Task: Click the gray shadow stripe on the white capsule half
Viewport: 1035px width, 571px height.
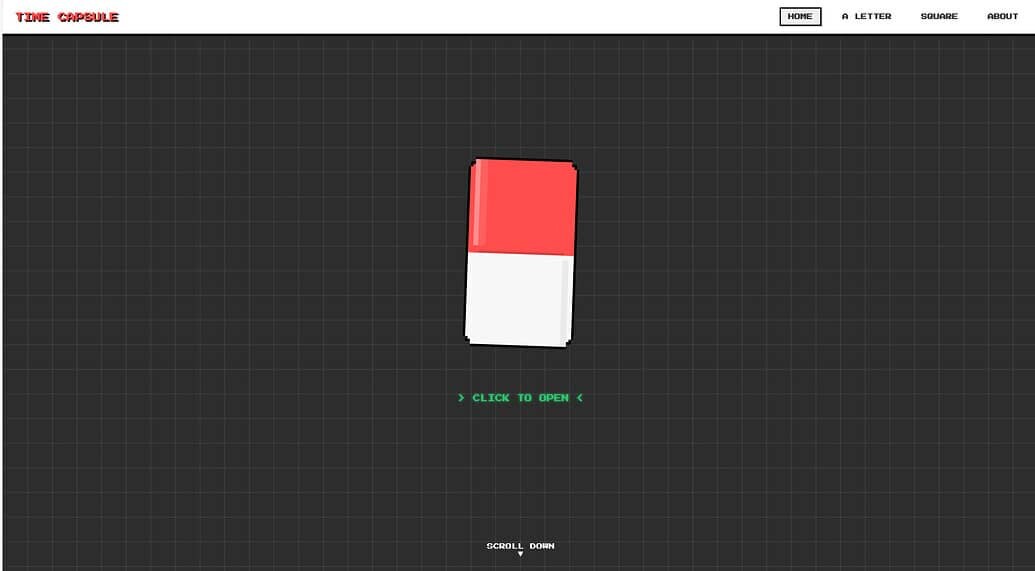Action: tap(565, 298)
